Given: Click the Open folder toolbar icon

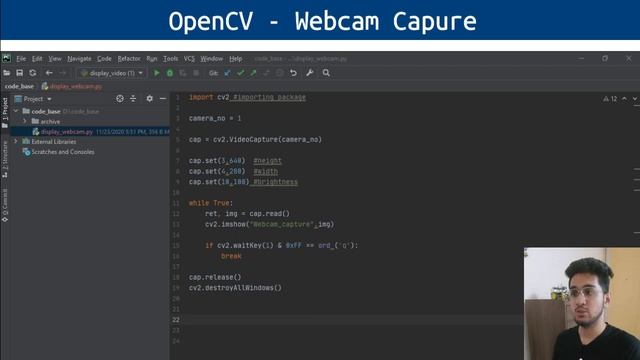Looking at the screenshot, I should 7,73.
